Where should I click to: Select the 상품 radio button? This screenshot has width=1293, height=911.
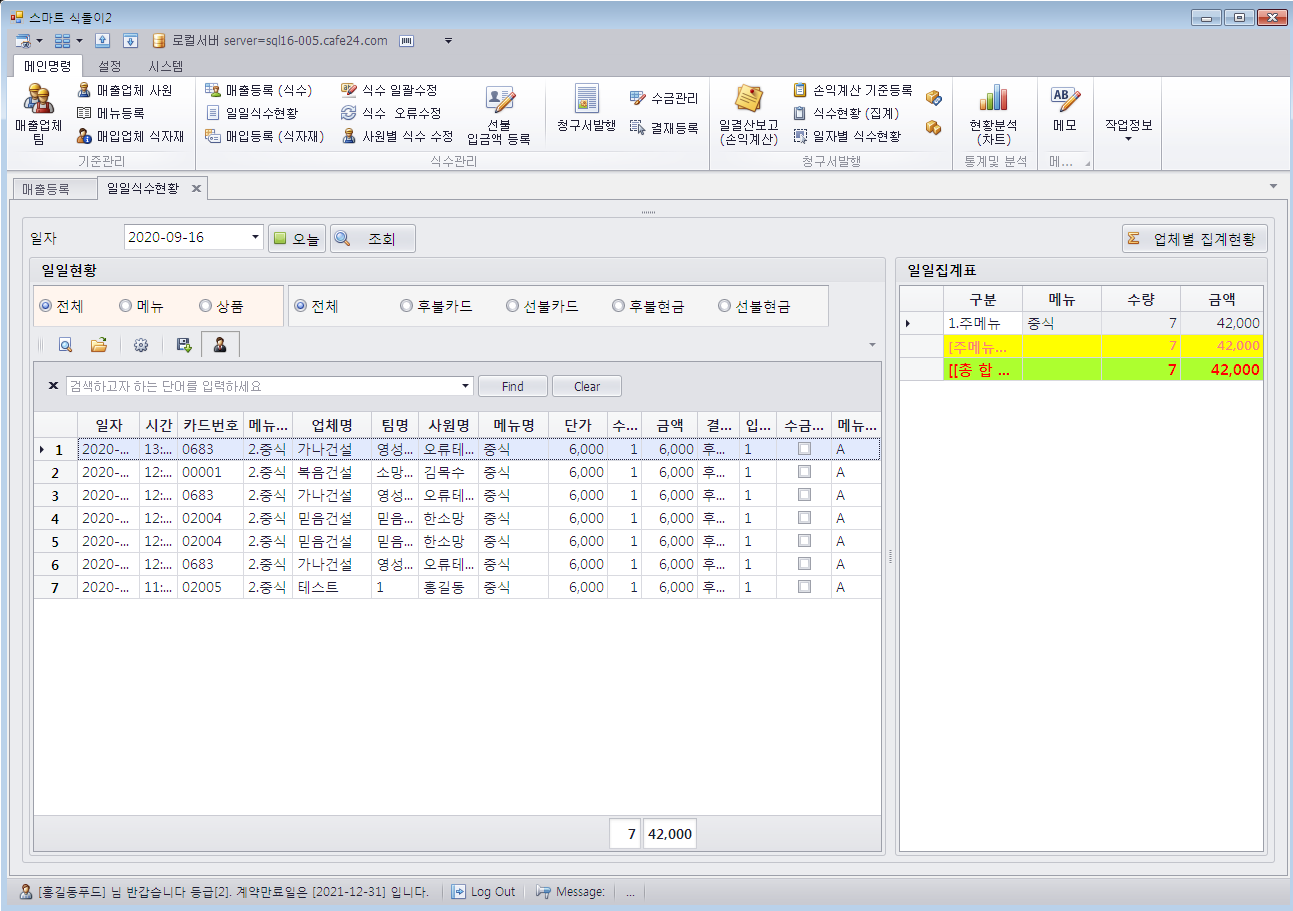[221, 306]
